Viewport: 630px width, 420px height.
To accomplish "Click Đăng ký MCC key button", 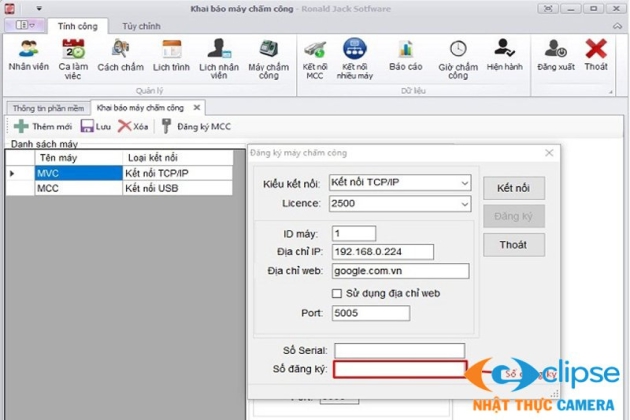I will 196,127.
